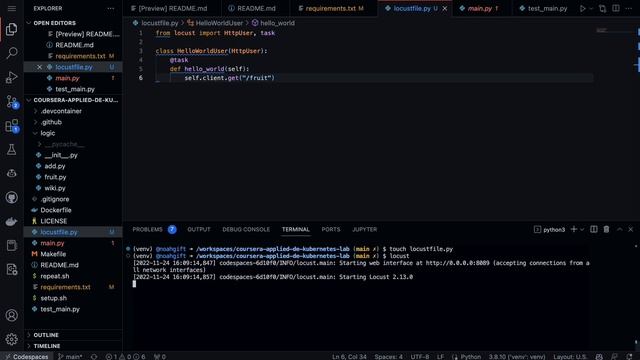Viewport: 640px width, 360px height.
Task: Open editor More Actions ellipsis
Action: pyautogui.click(x=629, y=8)
